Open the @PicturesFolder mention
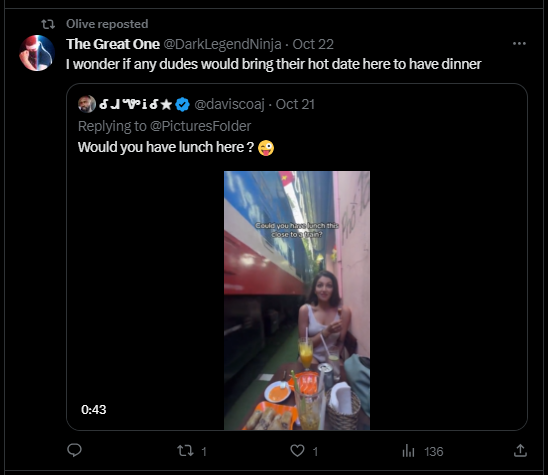548x475 pixels. [200, 126]
